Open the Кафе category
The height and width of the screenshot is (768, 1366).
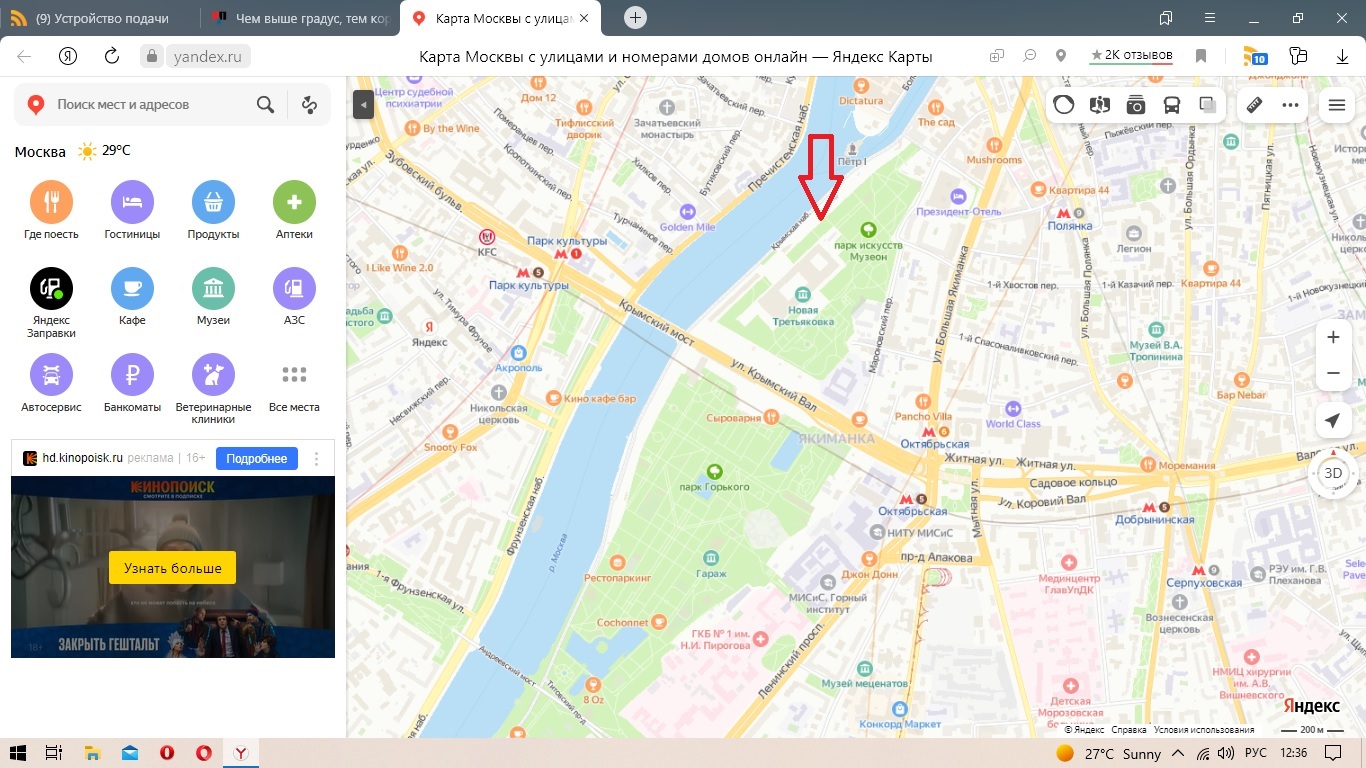[x=132, y=296]
